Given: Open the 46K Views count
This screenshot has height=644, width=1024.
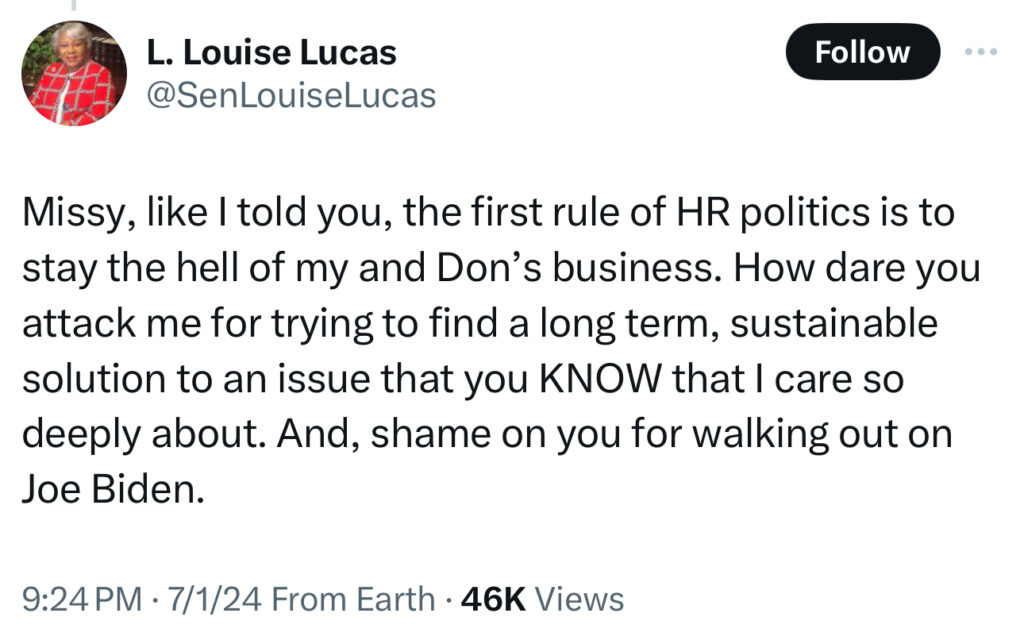Looking at the screenshot, I should (x=542, y=599).
